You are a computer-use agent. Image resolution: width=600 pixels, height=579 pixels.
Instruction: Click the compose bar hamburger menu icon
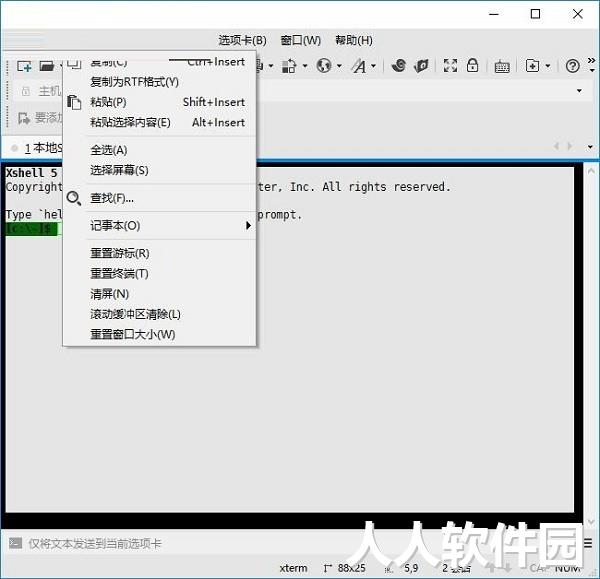click(x=588, y=543)
